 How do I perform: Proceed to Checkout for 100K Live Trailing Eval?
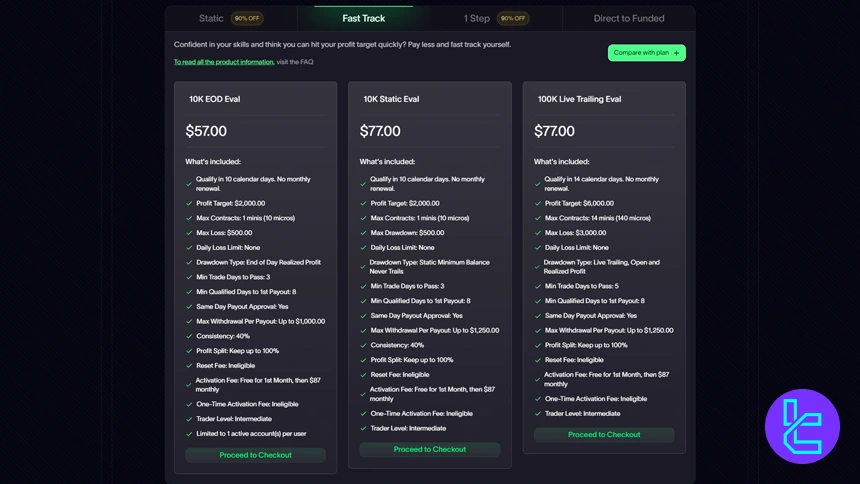[604, 434]
